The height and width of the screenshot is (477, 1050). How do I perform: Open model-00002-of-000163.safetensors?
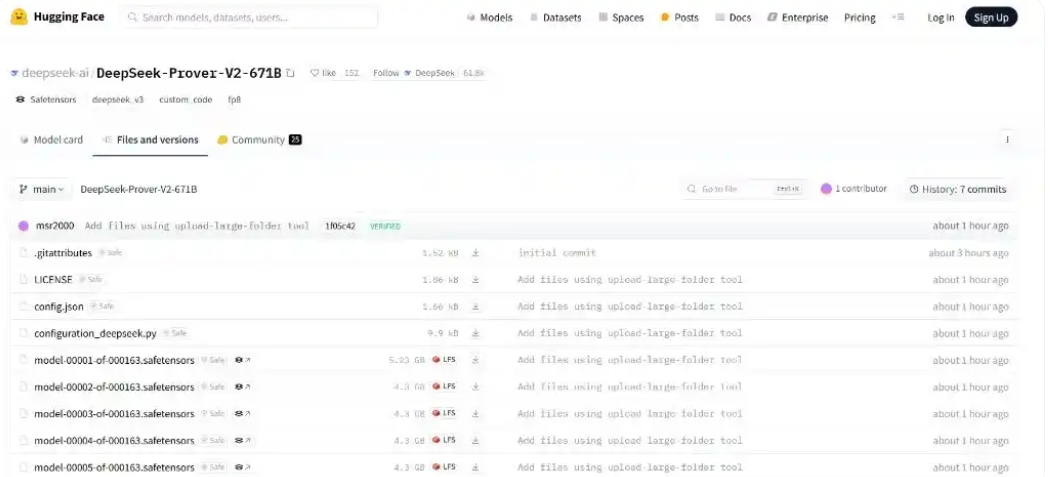pos(114,387)
